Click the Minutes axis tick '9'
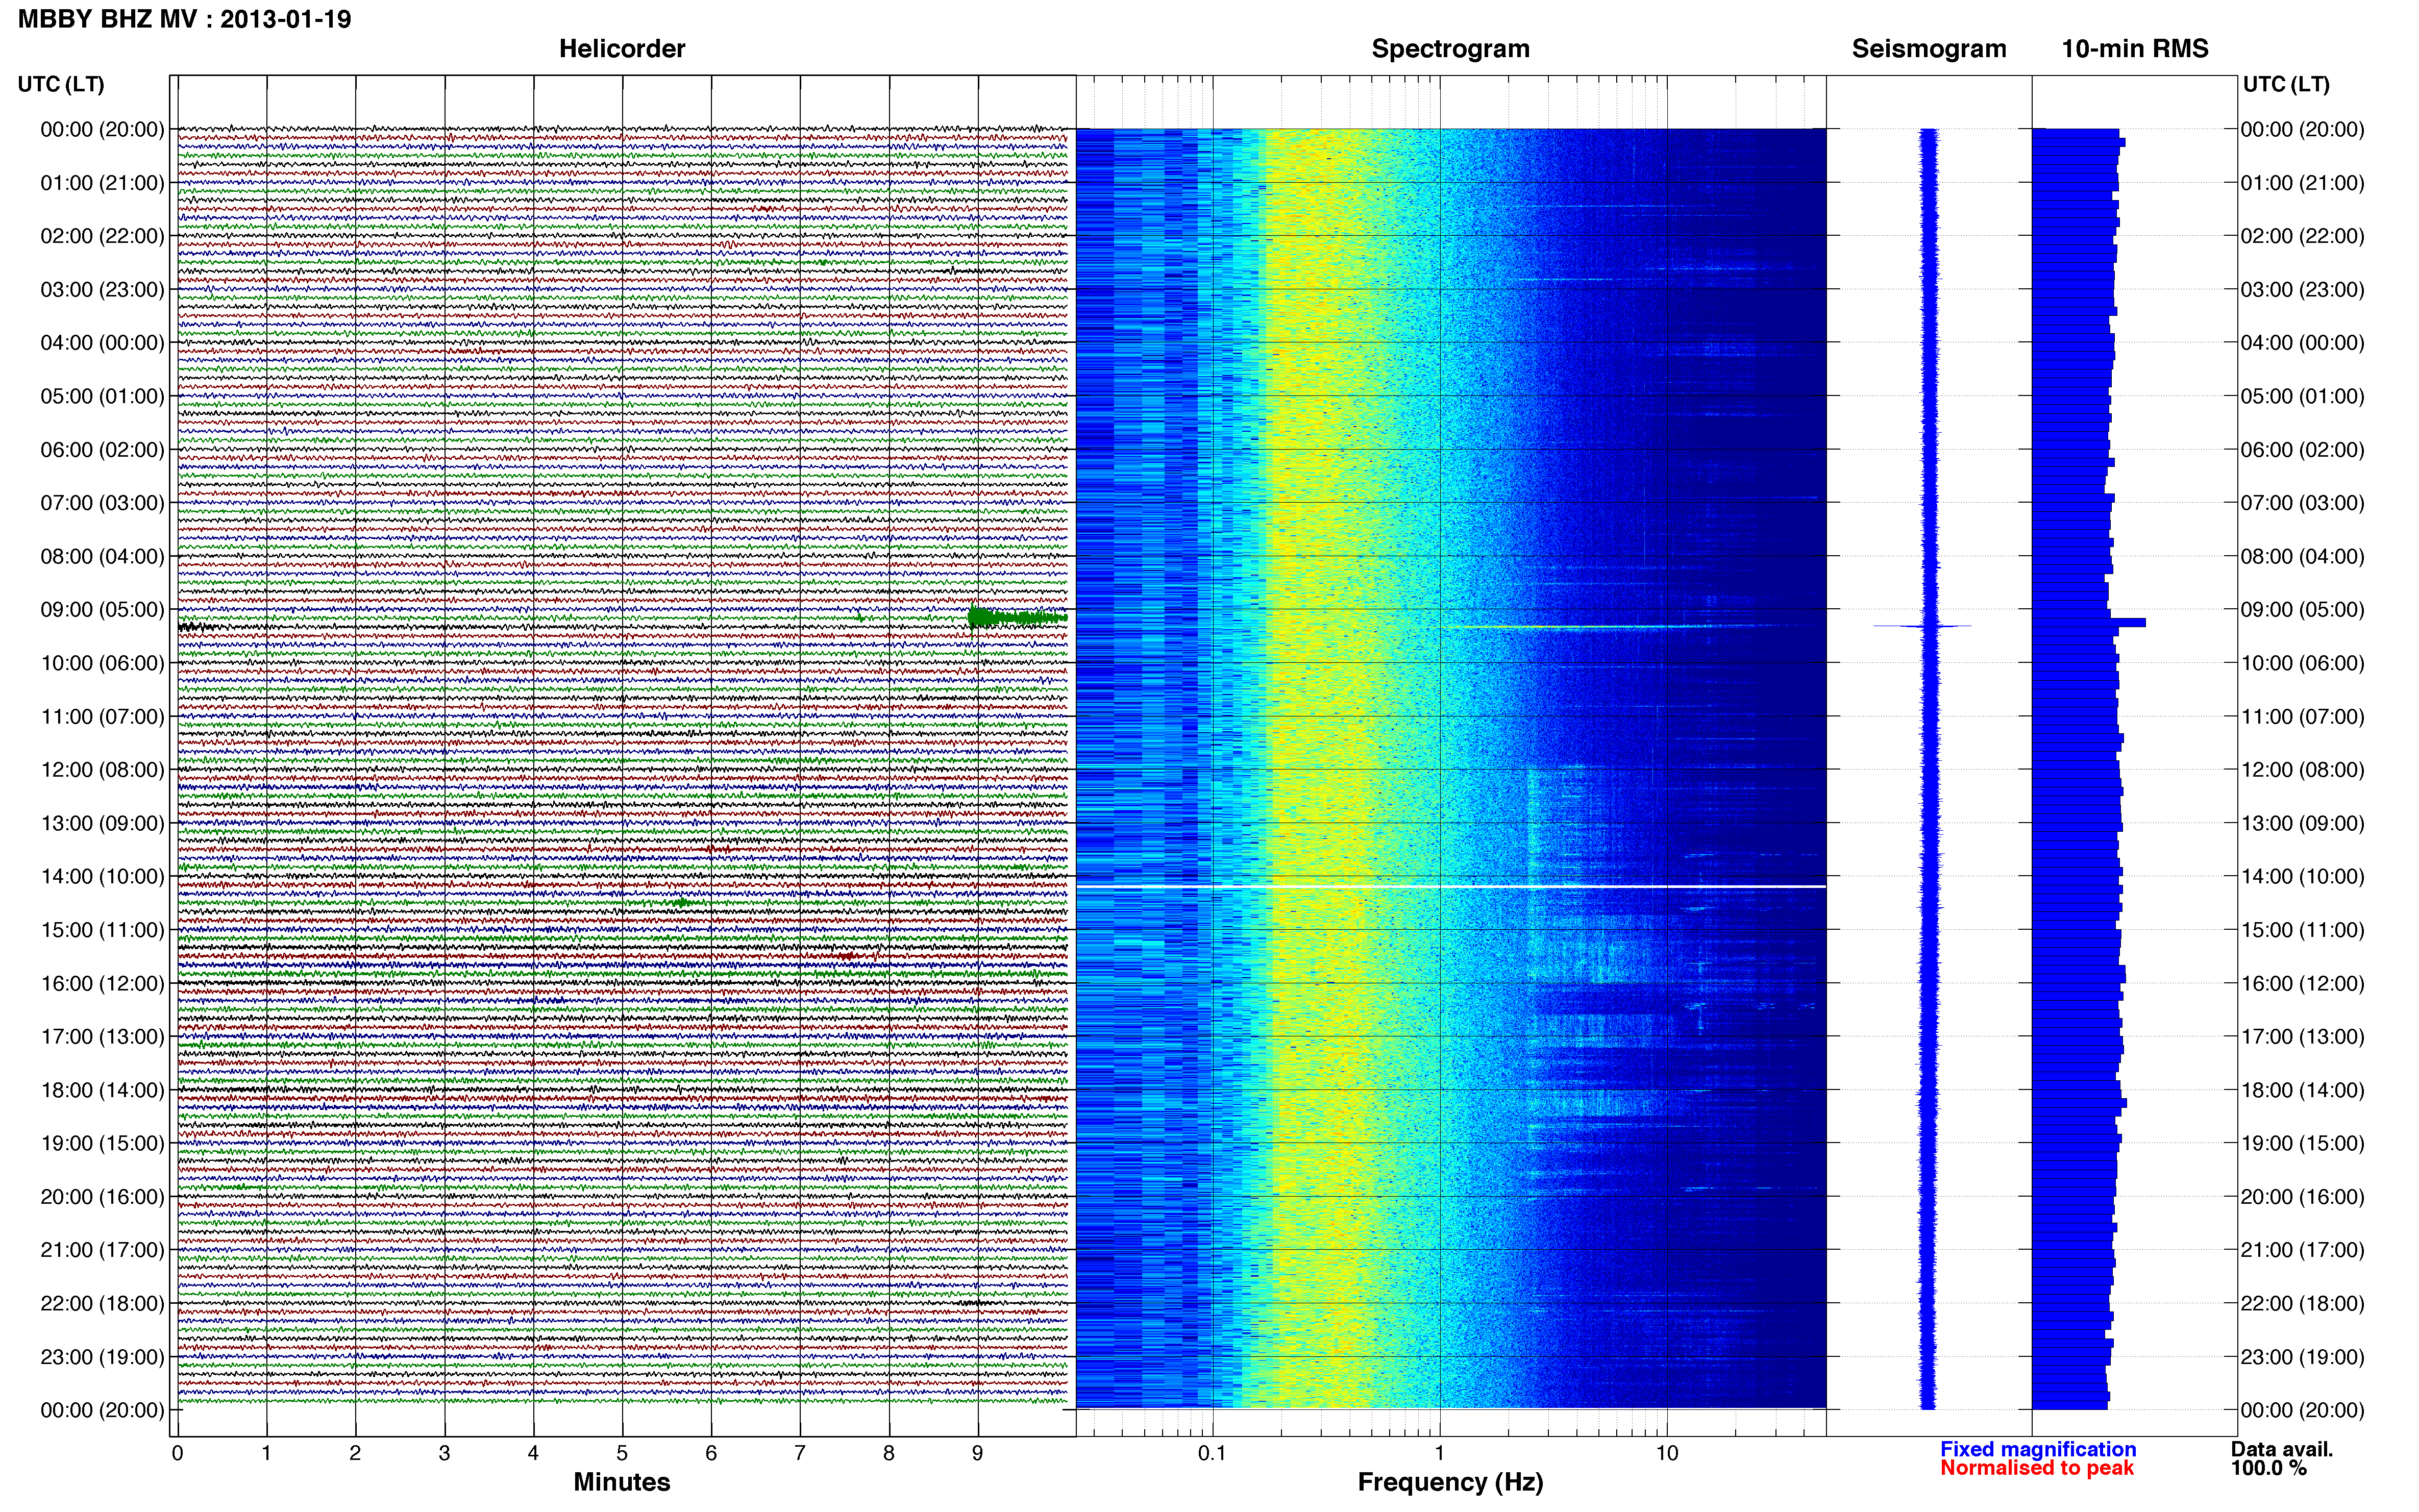The image size is (2419, 1512). point(978,1454)
